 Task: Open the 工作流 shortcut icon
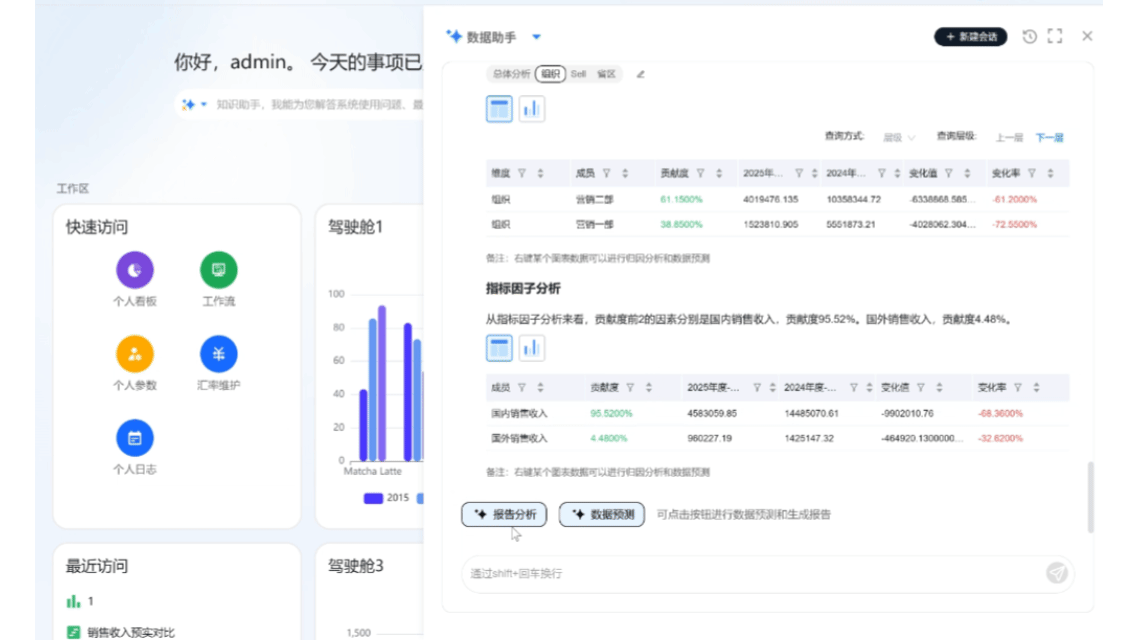point(218,270)
